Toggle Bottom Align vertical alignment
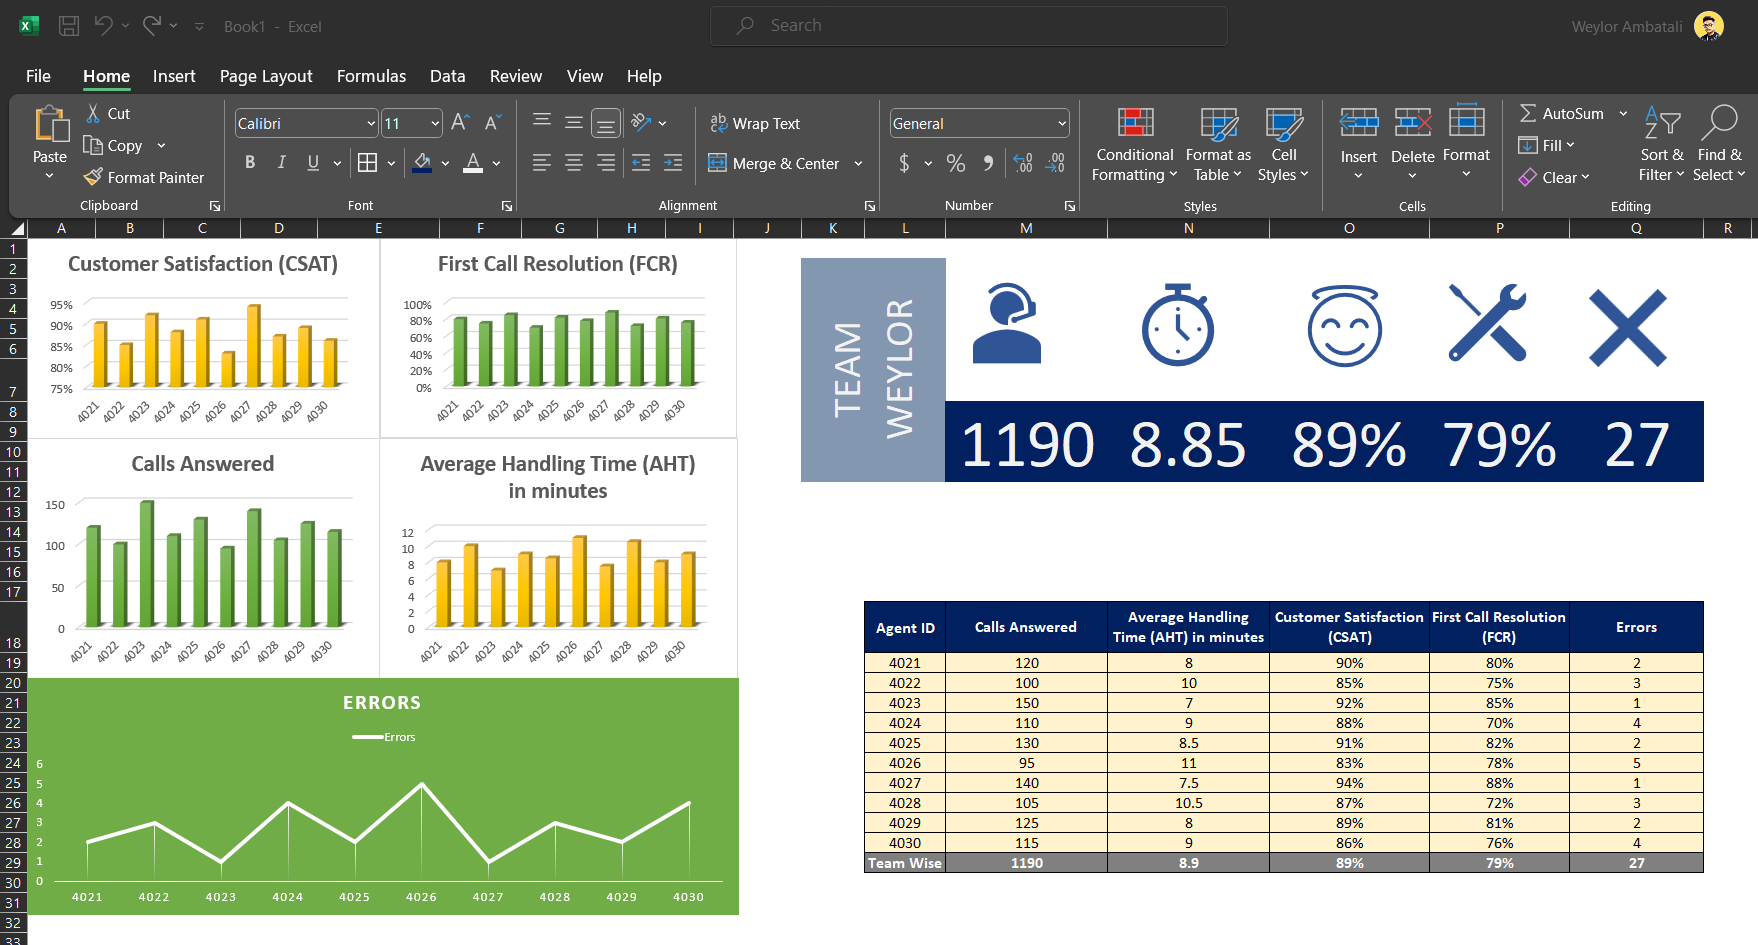 click(606, 123)
